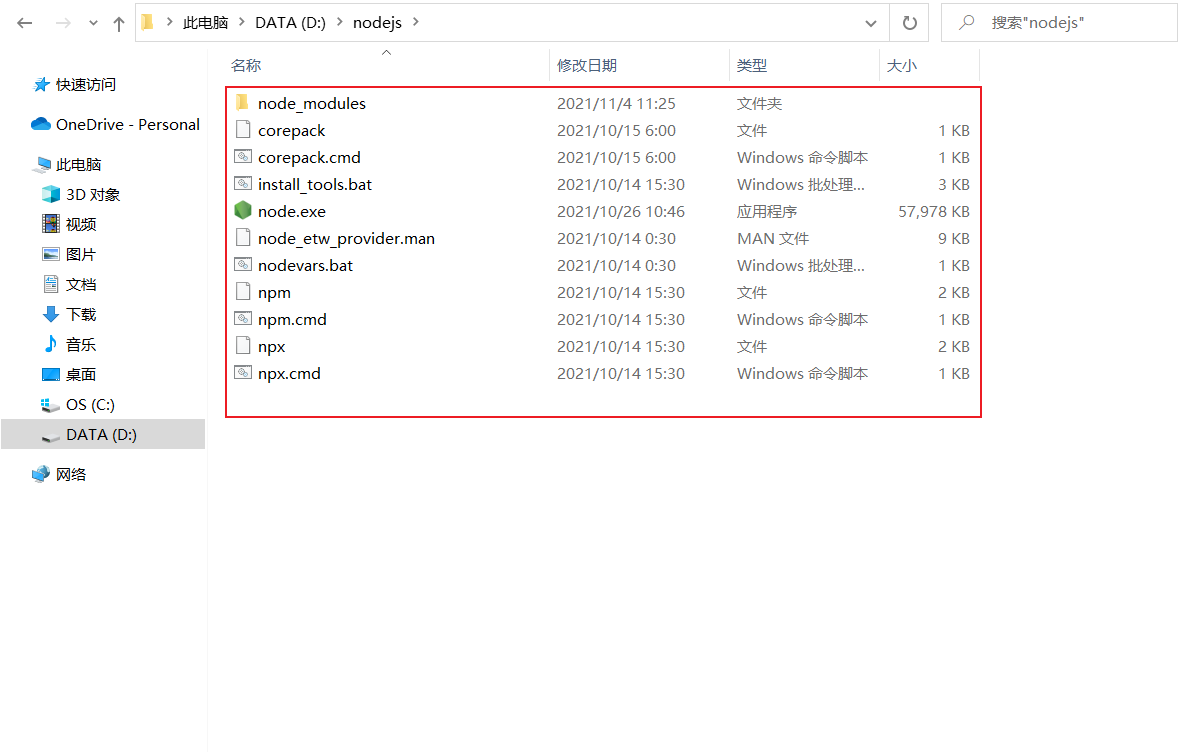Sort files by 类型 column
The width and height of the screenshot is (1188, 752).
(752, 66)
